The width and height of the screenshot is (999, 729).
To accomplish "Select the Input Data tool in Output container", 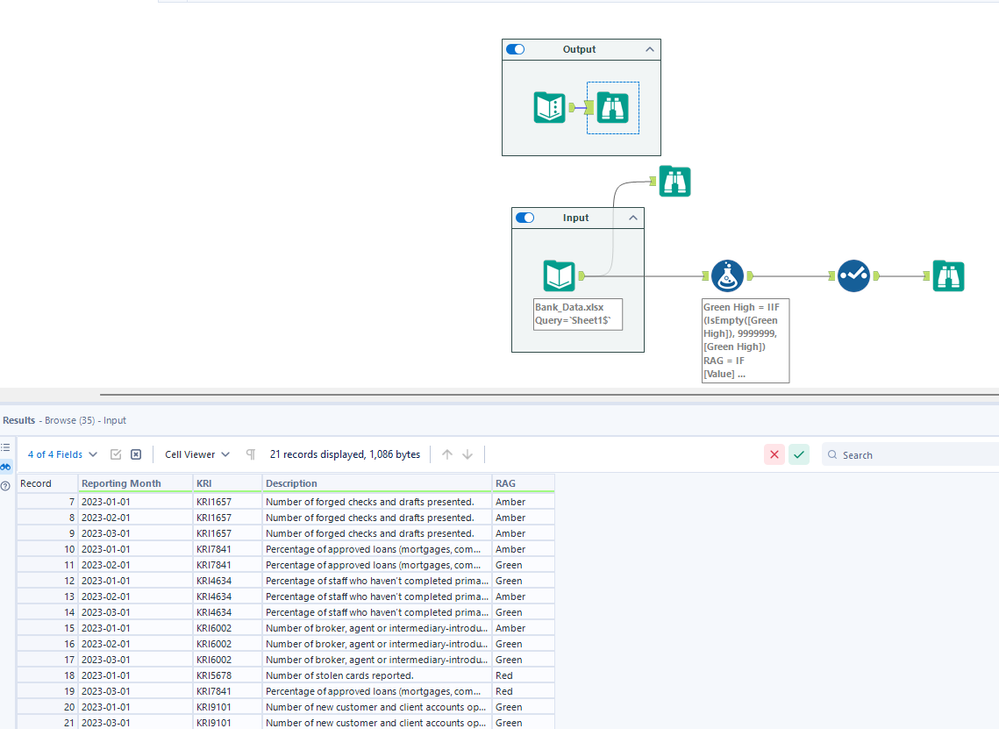I will pos(549,107).
